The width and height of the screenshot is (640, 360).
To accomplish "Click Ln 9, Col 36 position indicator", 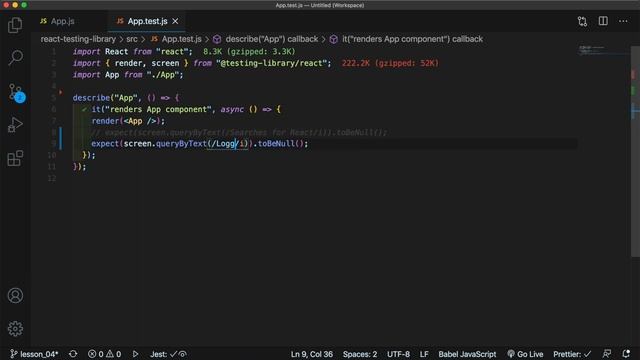I will coord(311,354).
